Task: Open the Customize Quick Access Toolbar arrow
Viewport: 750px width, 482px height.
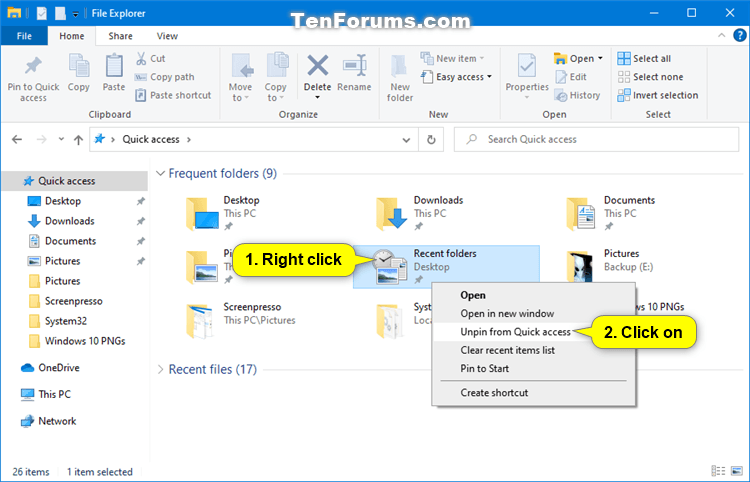Action: pos(76,14)
